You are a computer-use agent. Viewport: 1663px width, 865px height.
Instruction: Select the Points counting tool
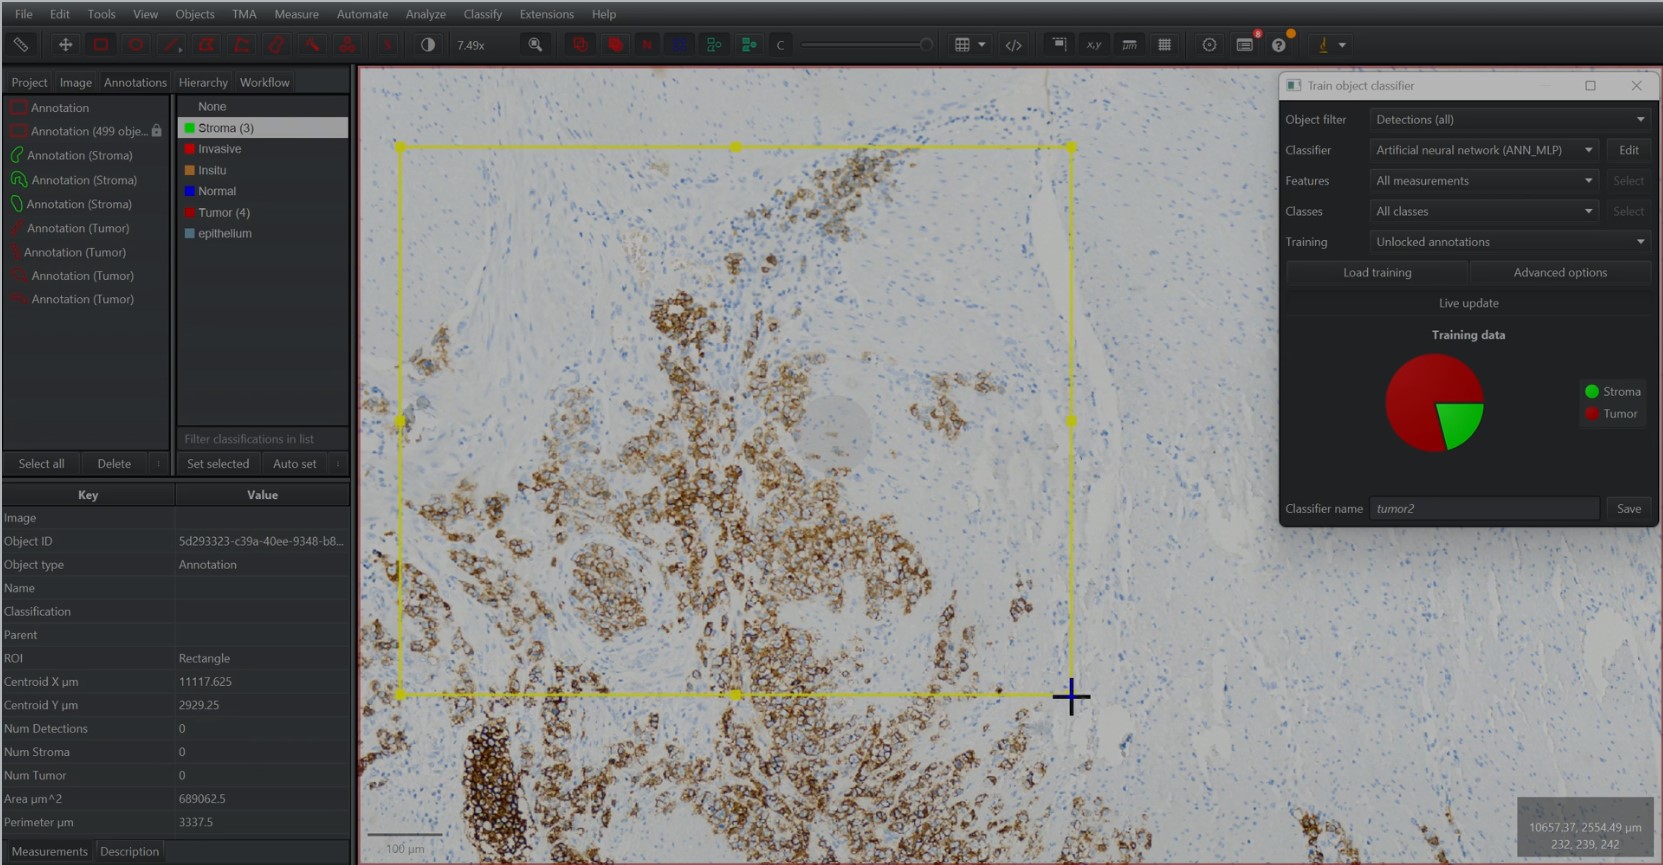tap(347, 45)
